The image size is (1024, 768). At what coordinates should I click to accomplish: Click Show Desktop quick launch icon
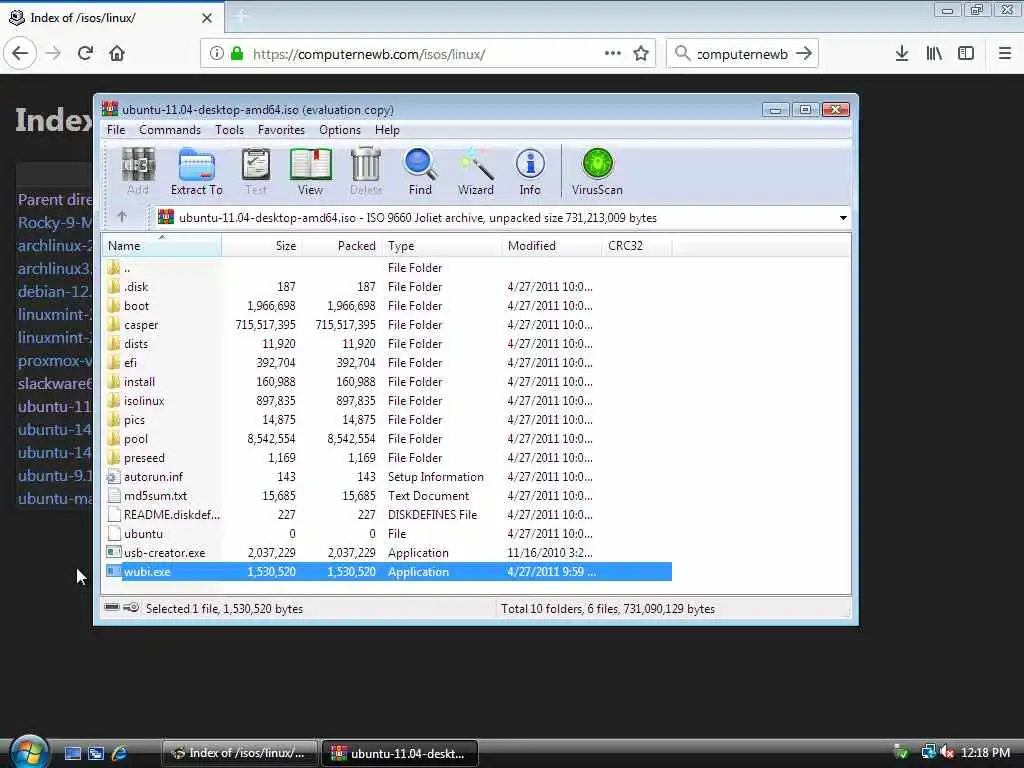point(72,753)
